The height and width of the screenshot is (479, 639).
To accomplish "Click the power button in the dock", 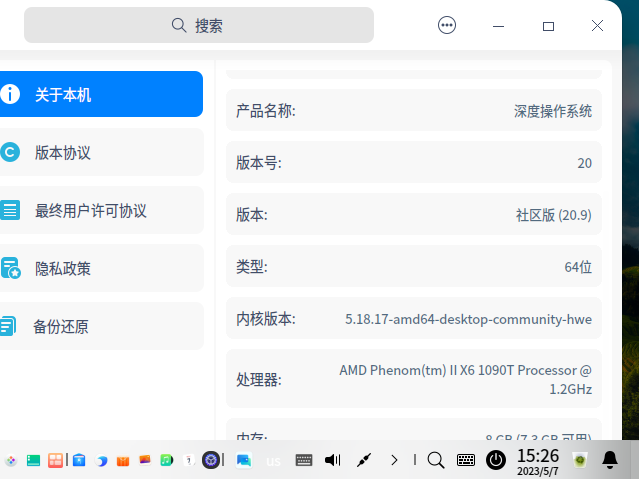I will [x=496, y=460].
